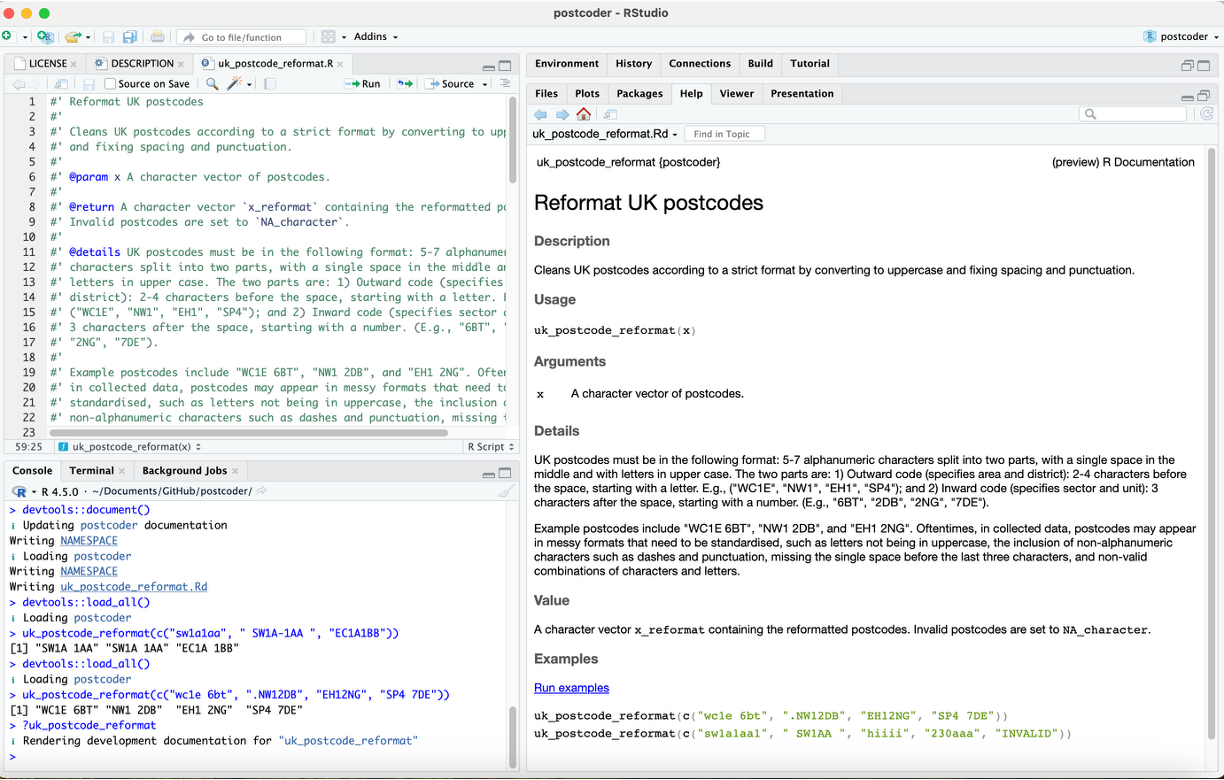The width and height of the screenshot is (1224, 780).
Task: Expand the Source button dropdown arrow
Action: (485, 84)
